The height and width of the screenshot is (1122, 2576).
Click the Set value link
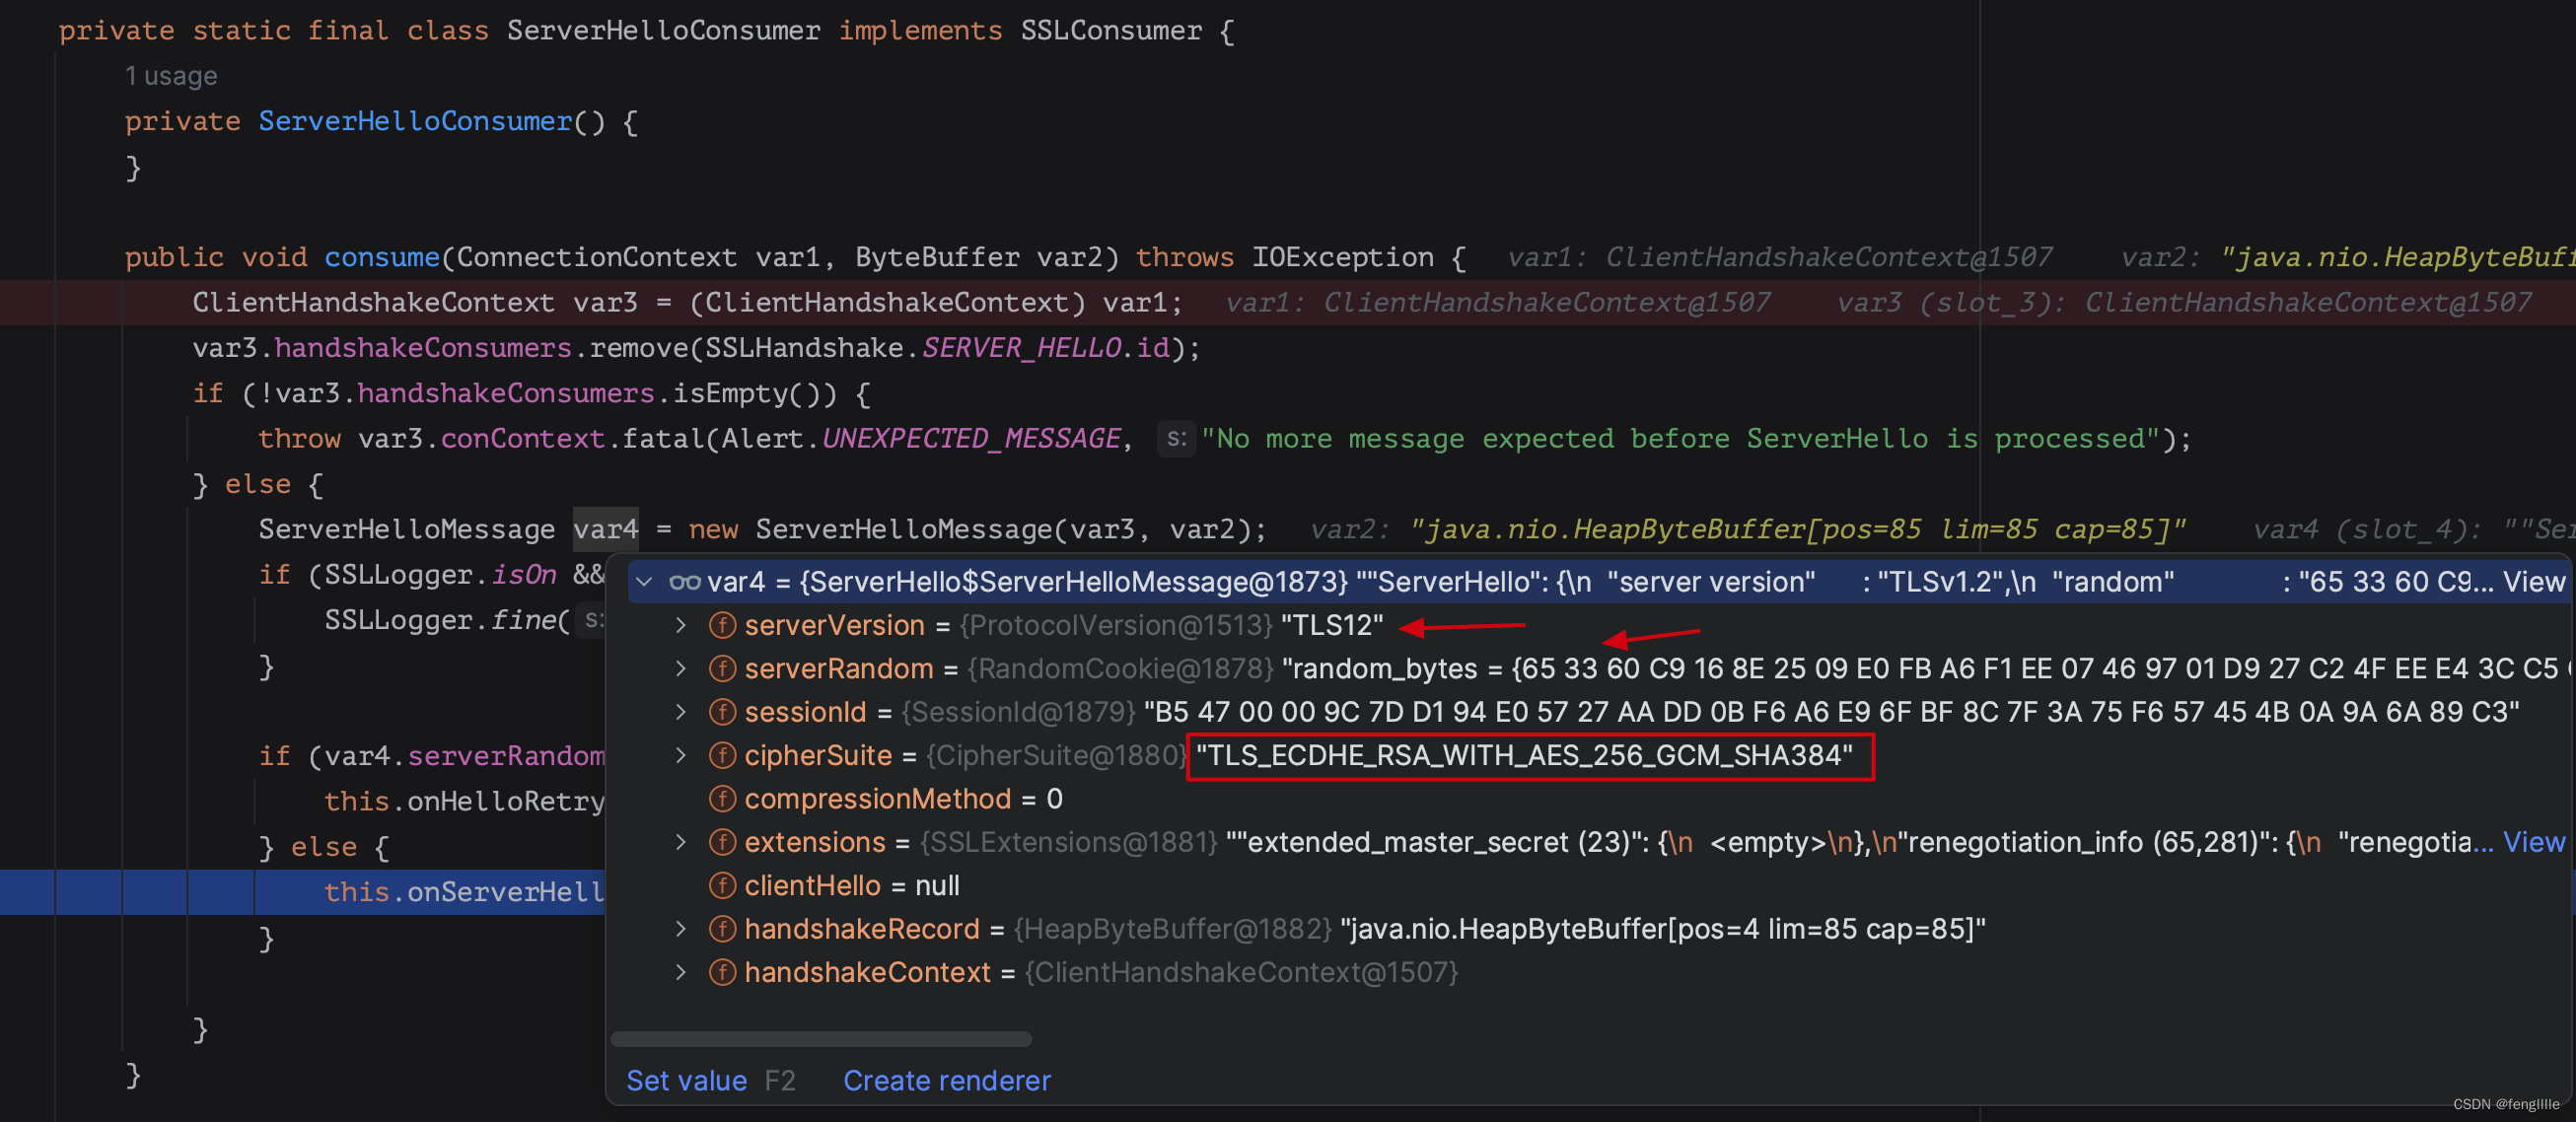(x=686, y=1080)
